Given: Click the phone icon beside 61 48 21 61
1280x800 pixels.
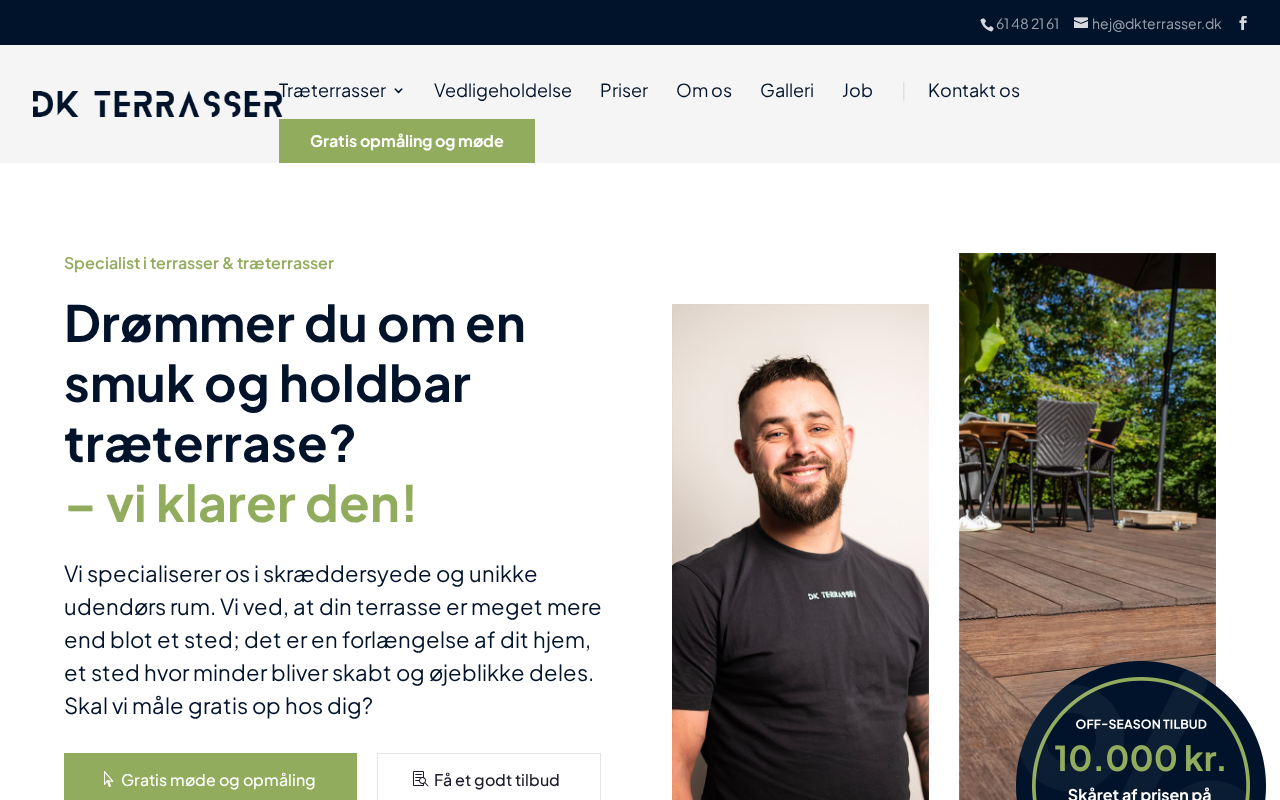Looking at the screenshot, I should point(987,24).
